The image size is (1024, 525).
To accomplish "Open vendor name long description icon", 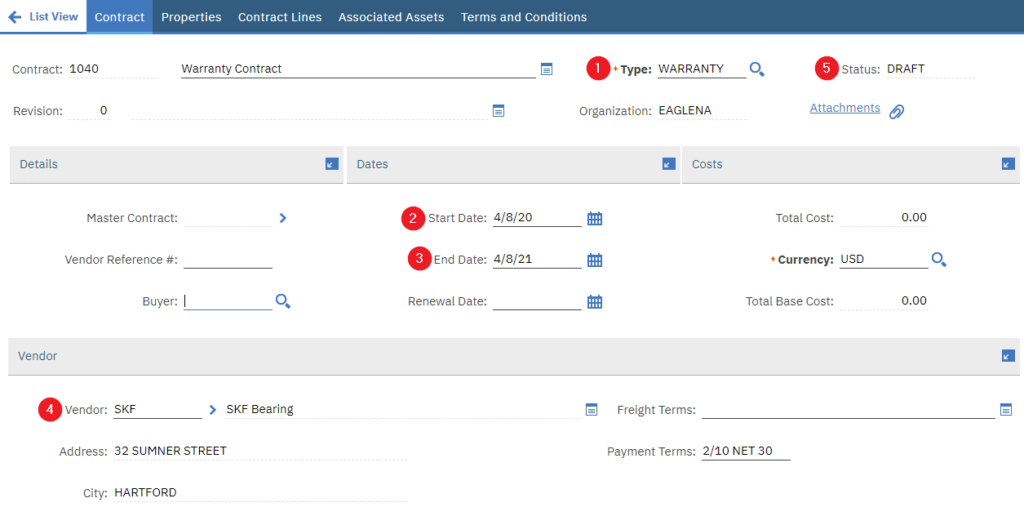I will (591, 410).
